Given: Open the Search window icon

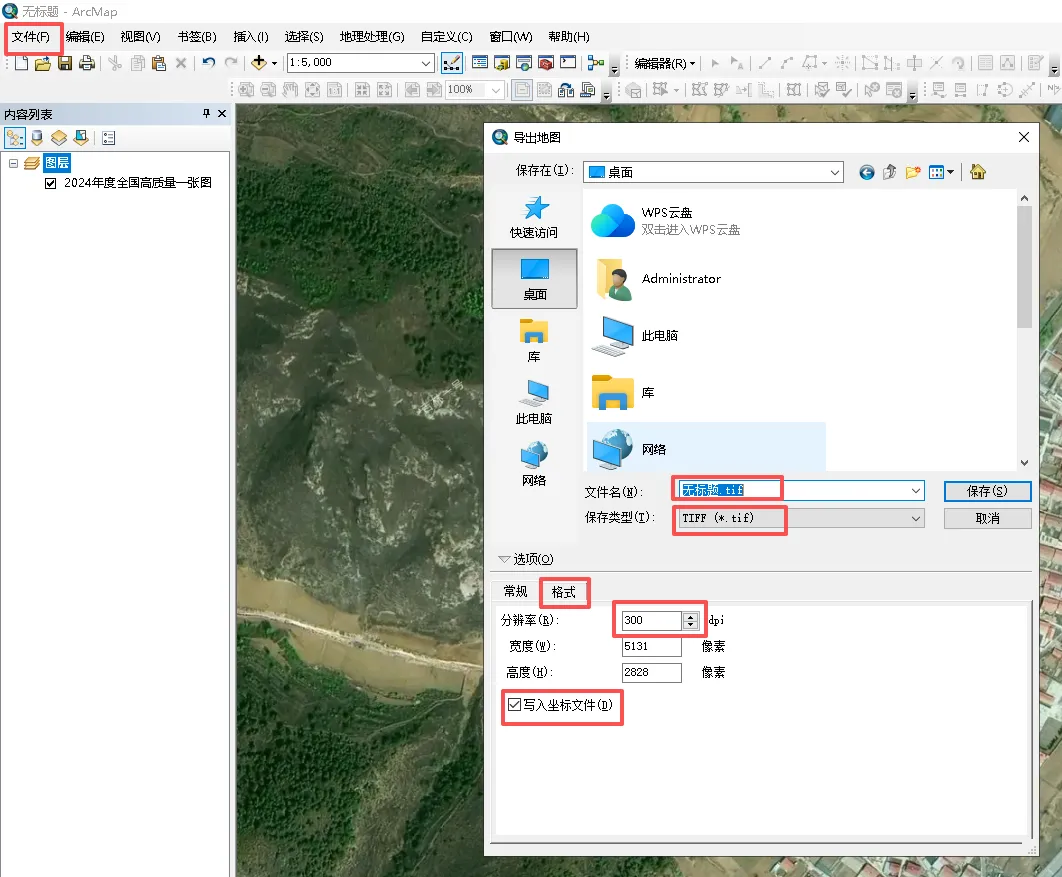Looking at the screenshot, I should click(524, 63).
